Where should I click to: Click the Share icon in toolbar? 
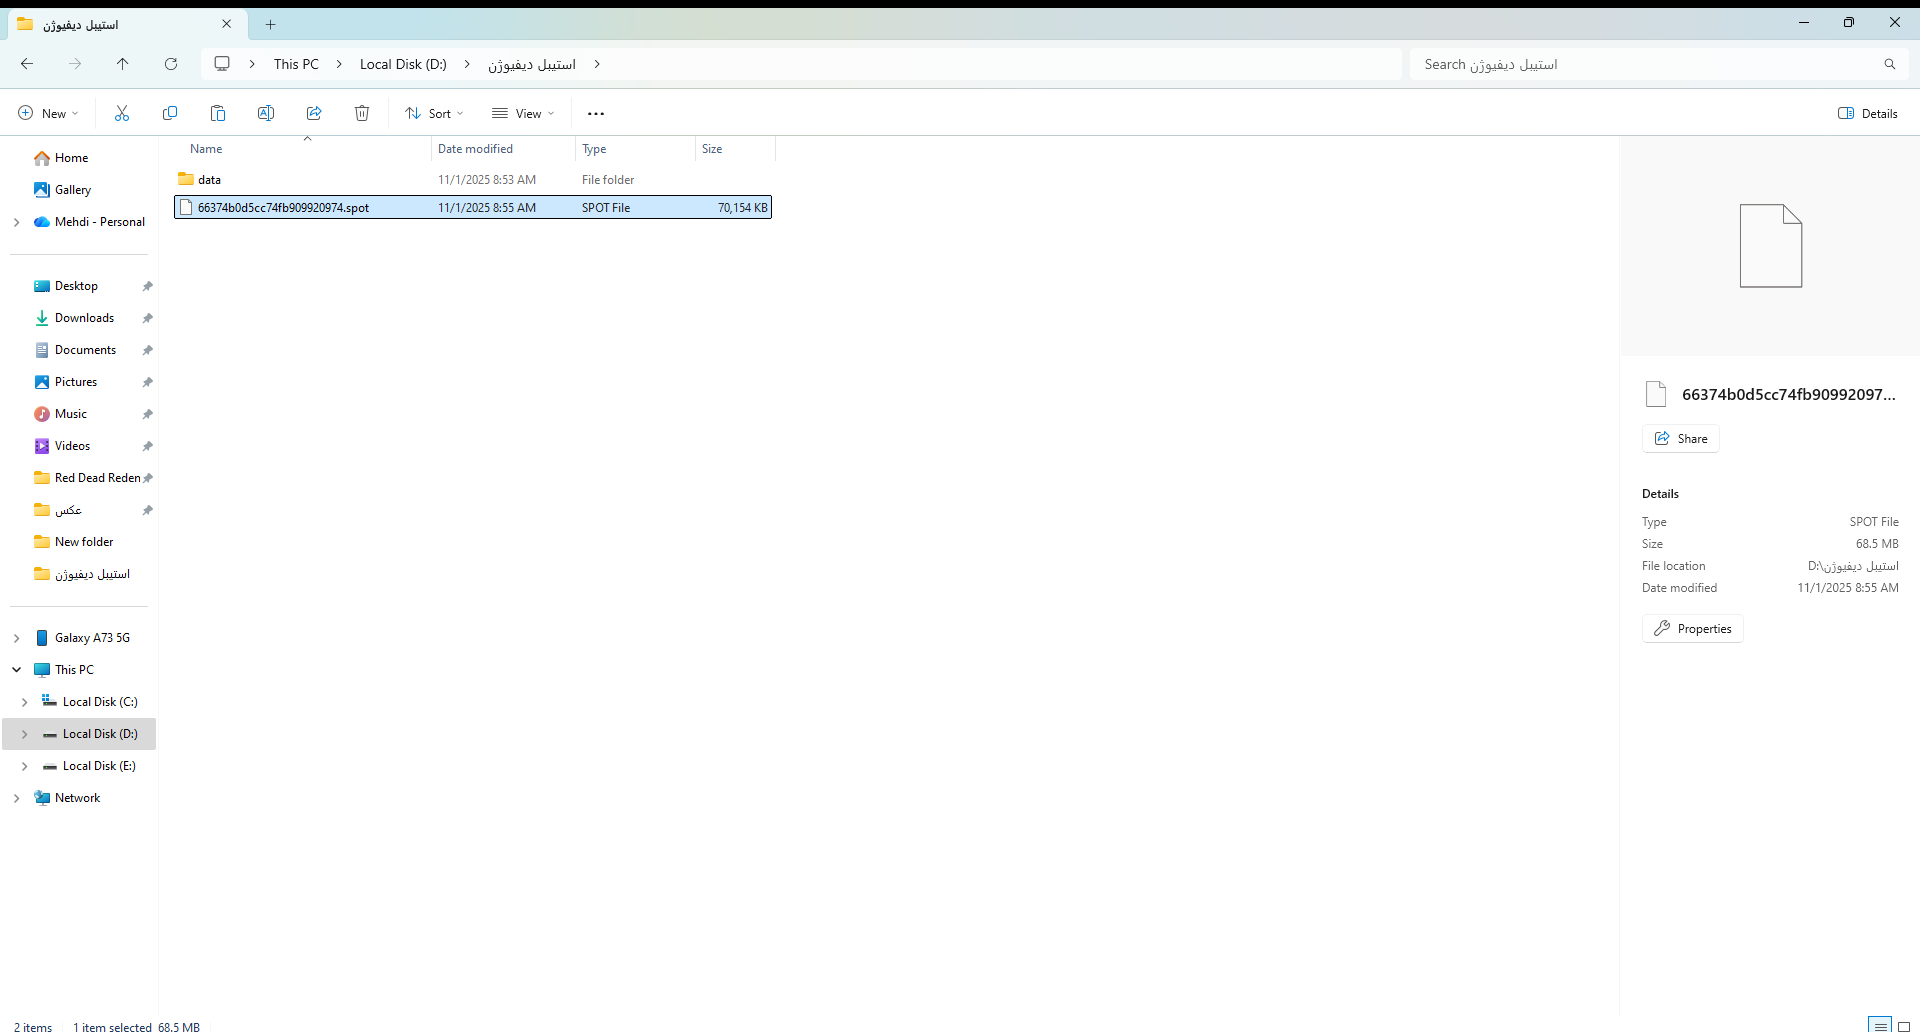coord(314,113)
